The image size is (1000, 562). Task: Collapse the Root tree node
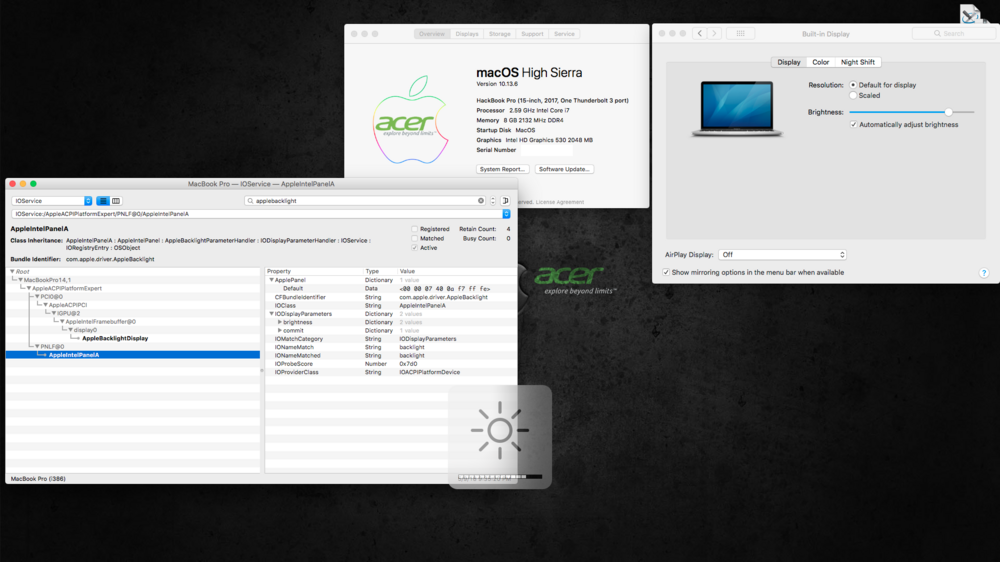pyautogui.click(x=12, y=272)
